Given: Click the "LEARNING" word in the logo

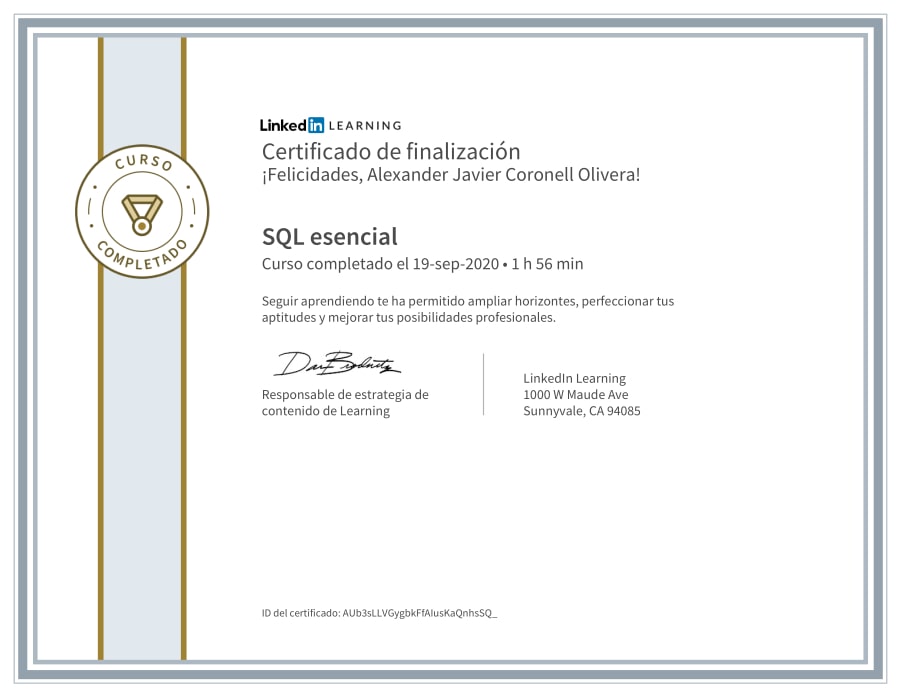Looking at the screenshot, I should coord(365,126).
